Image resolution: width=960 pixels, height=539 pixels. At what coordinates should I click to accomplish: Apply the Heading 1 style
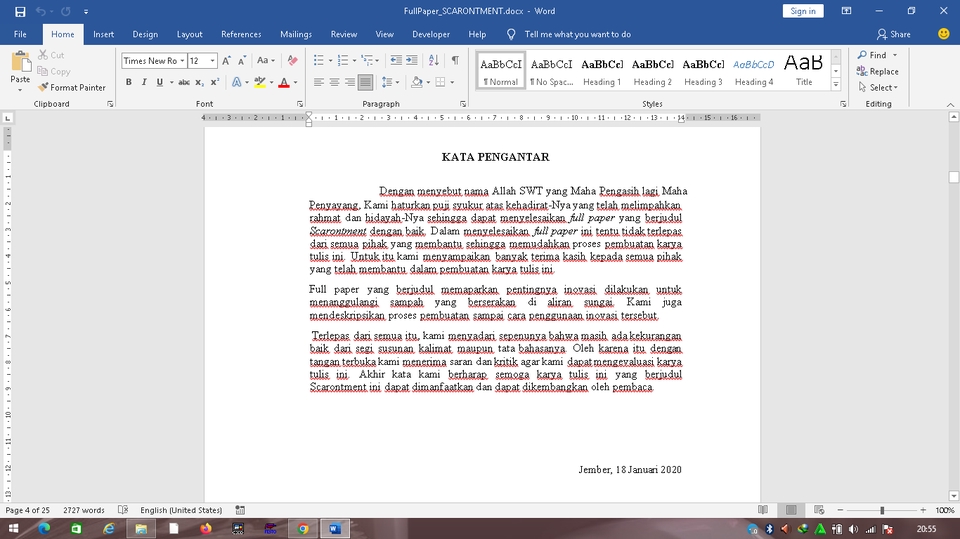point(602,70)
